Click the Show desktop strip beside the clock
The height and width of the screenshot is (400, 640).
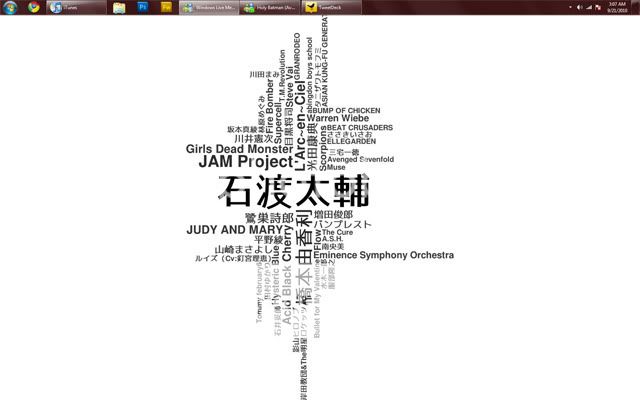point(637,7)
